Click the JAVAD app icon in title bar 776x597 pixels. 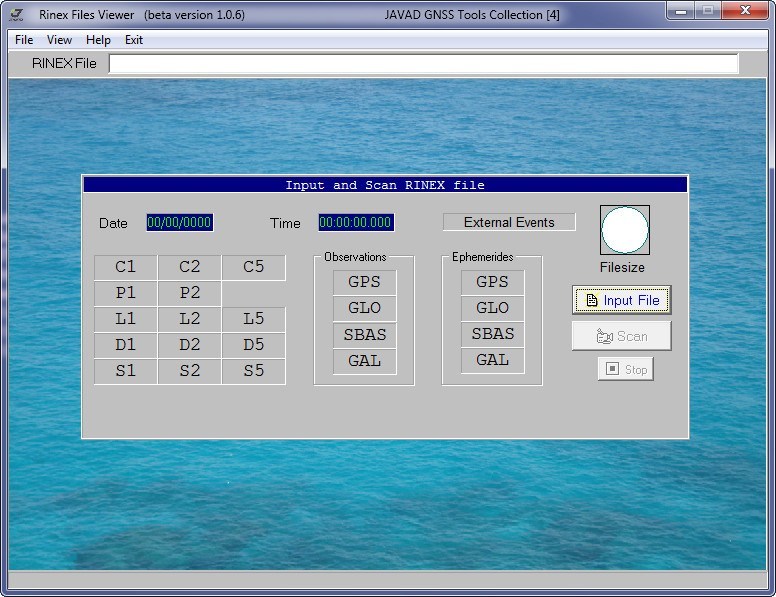[x=17, y=15]
